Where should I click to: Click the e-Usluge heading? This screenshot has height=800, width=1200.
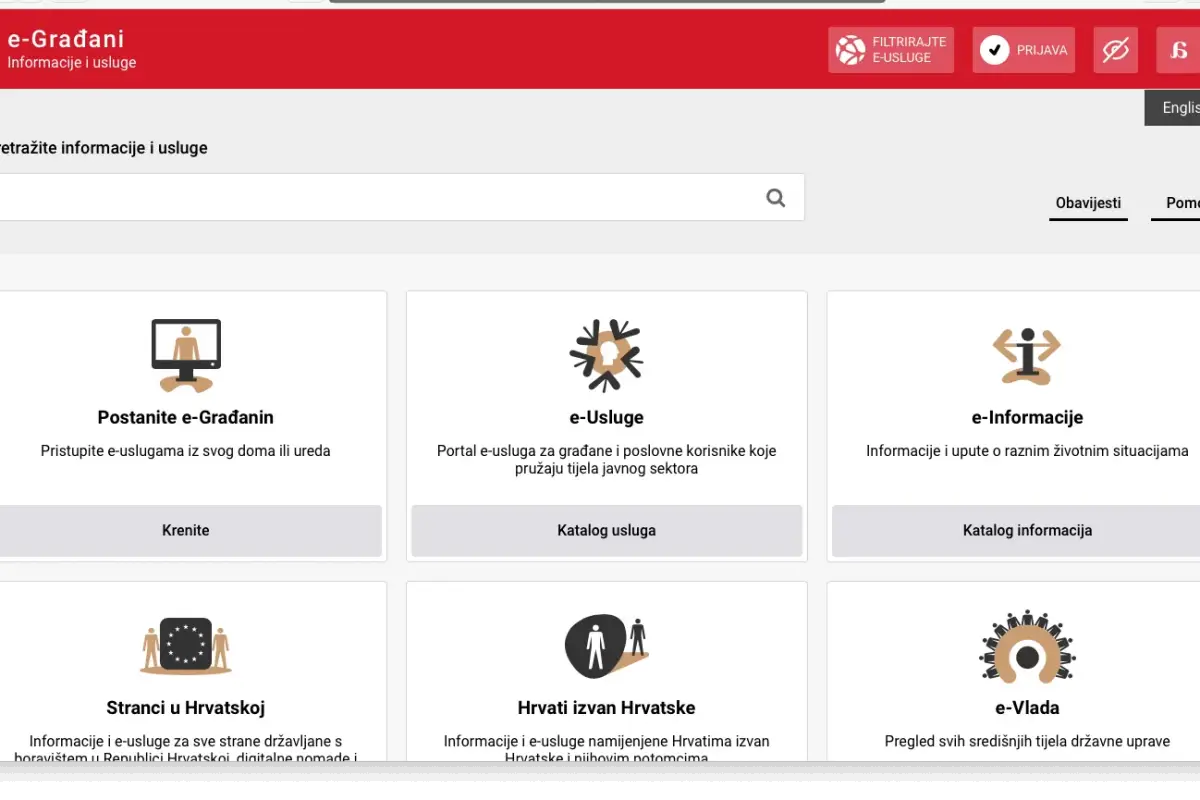606,417
